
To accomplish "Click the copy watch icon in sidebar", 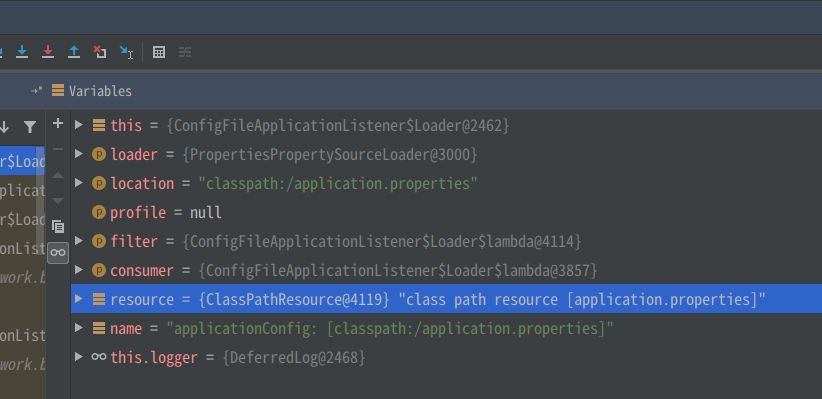I will pyautogui.click(x=58, y=227).
